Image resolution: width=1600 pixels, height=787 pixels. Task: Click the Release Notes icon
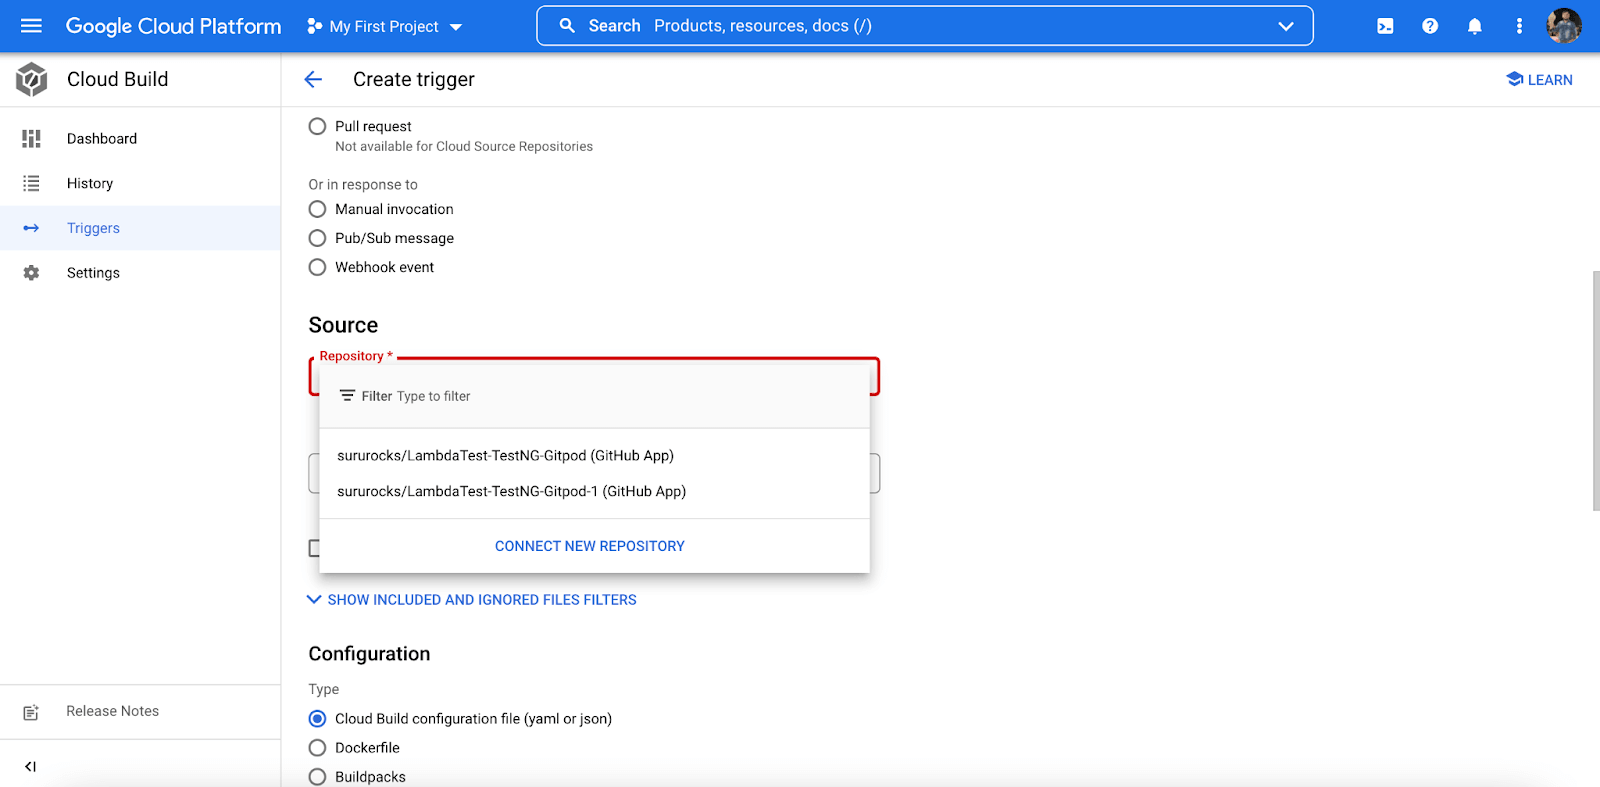(31, 712)
